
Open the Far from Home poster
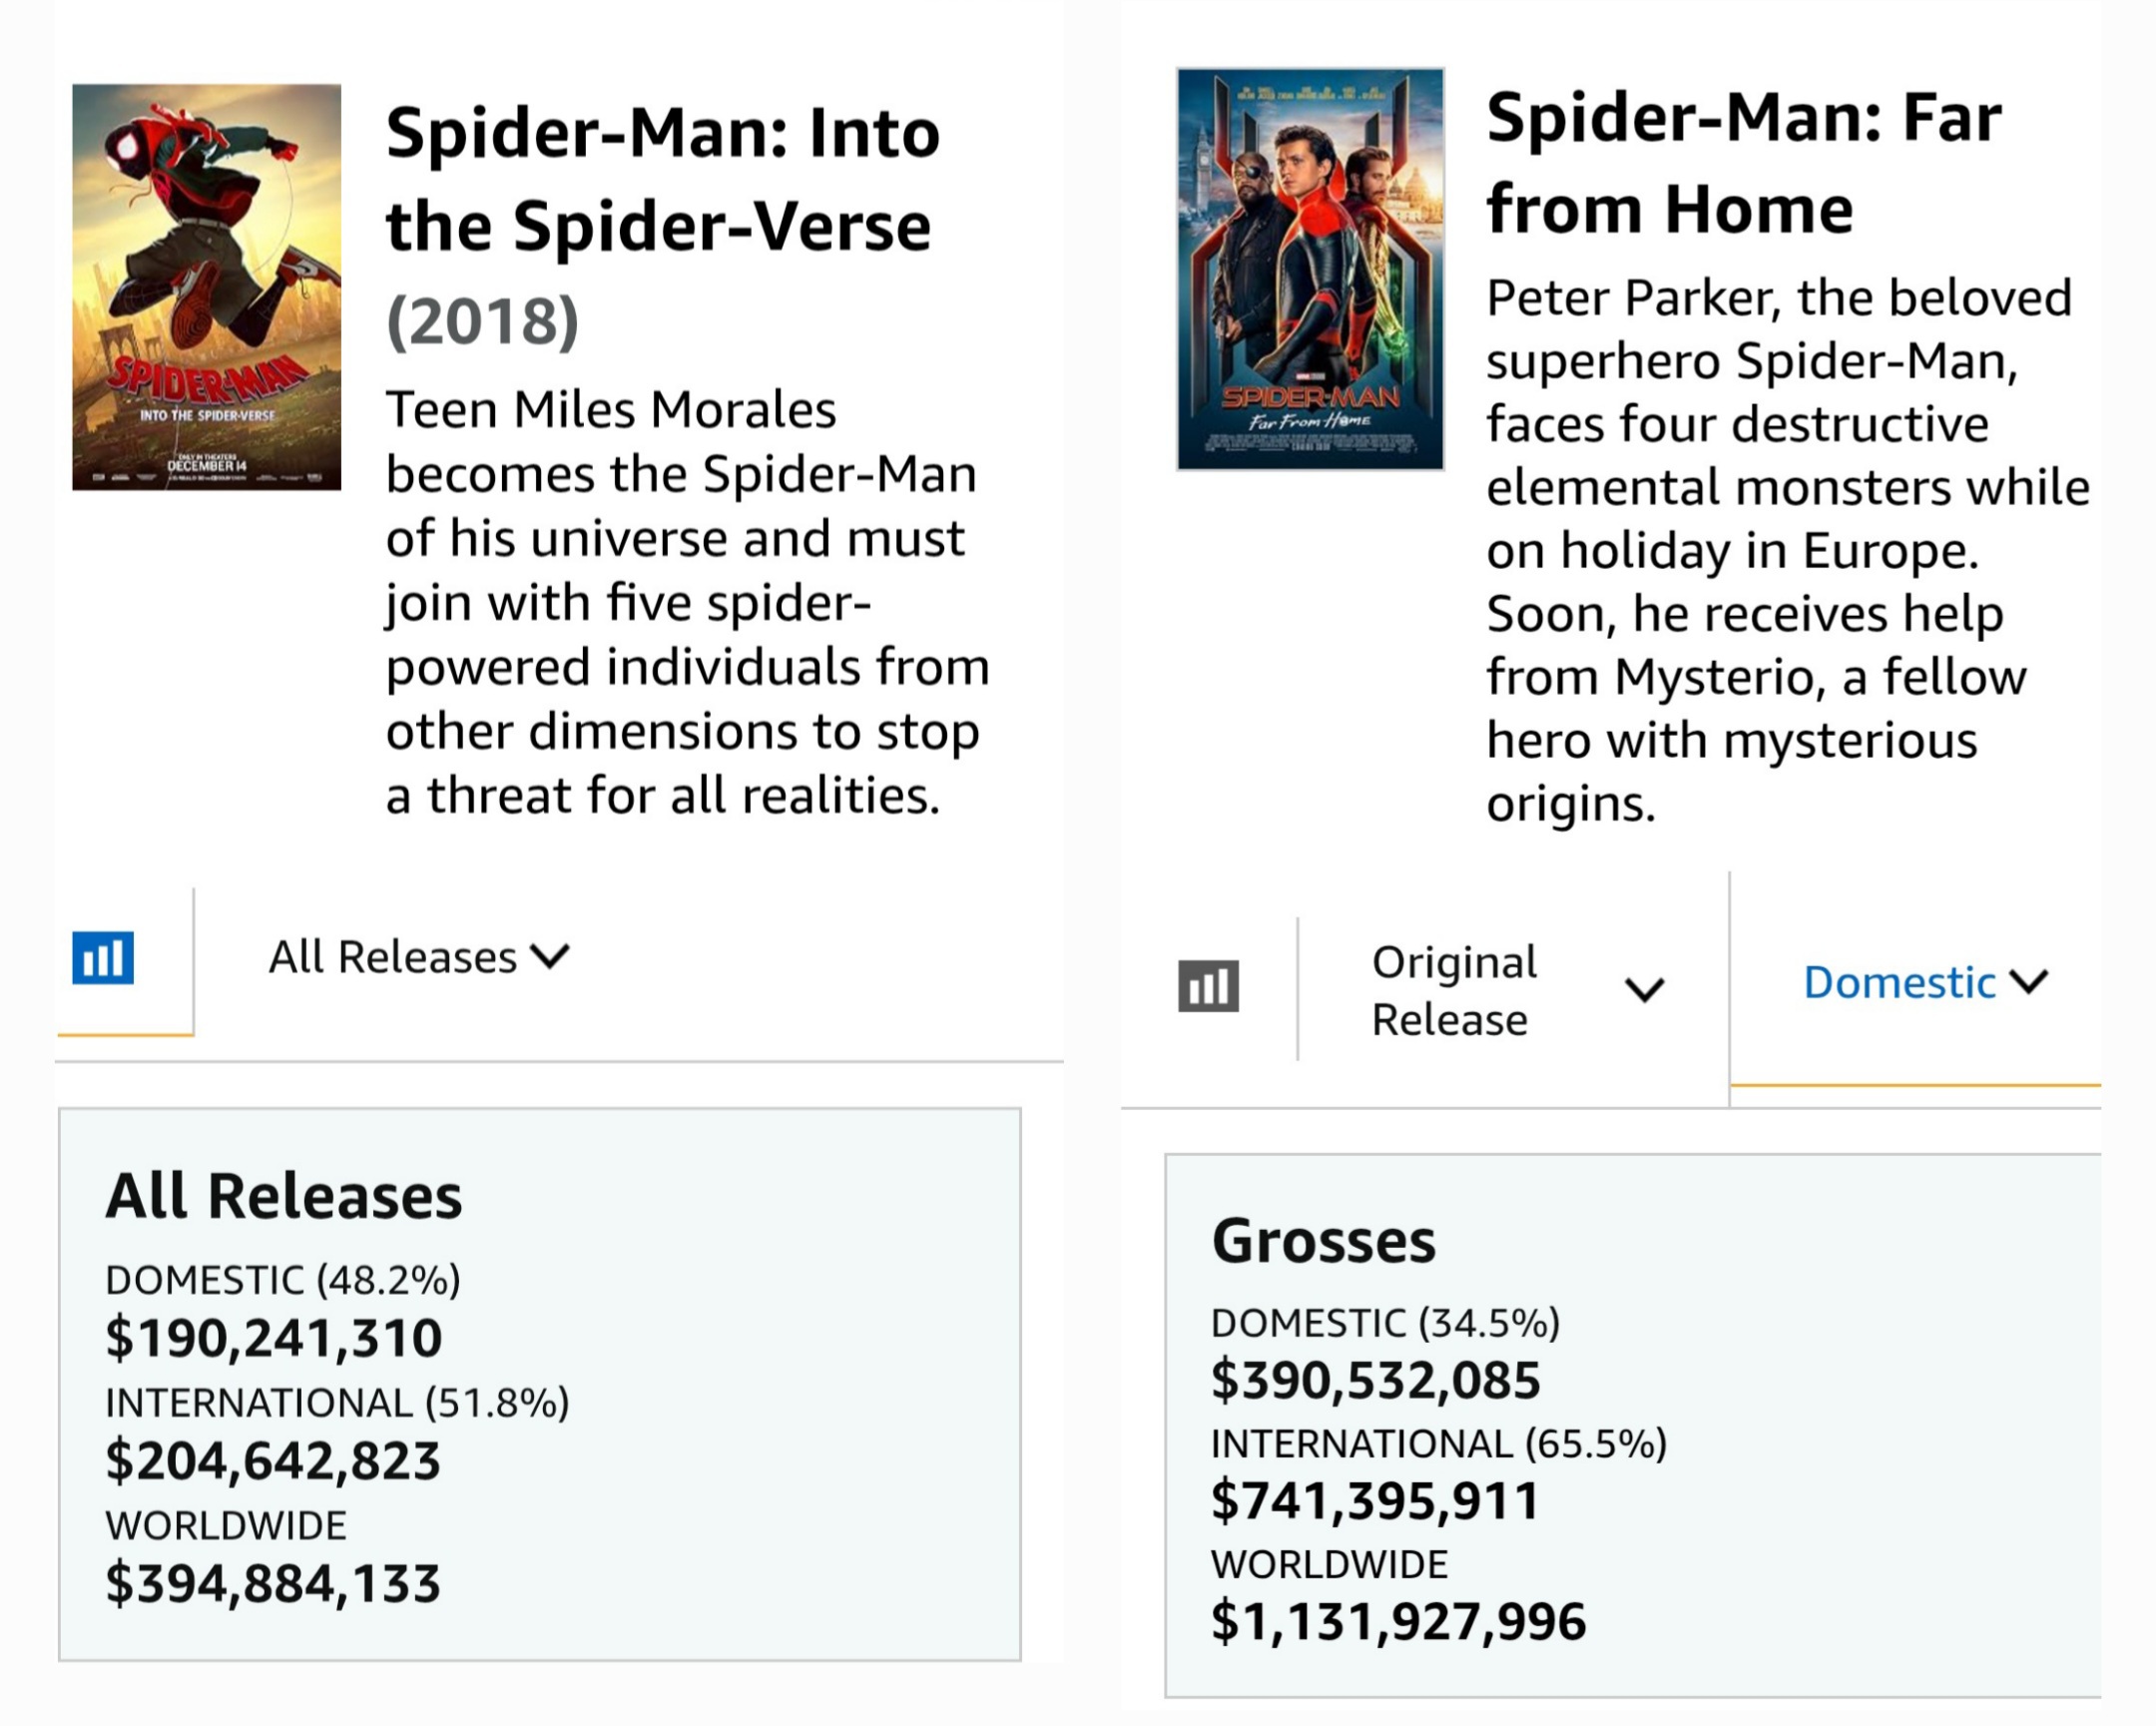coord(1310,269)
